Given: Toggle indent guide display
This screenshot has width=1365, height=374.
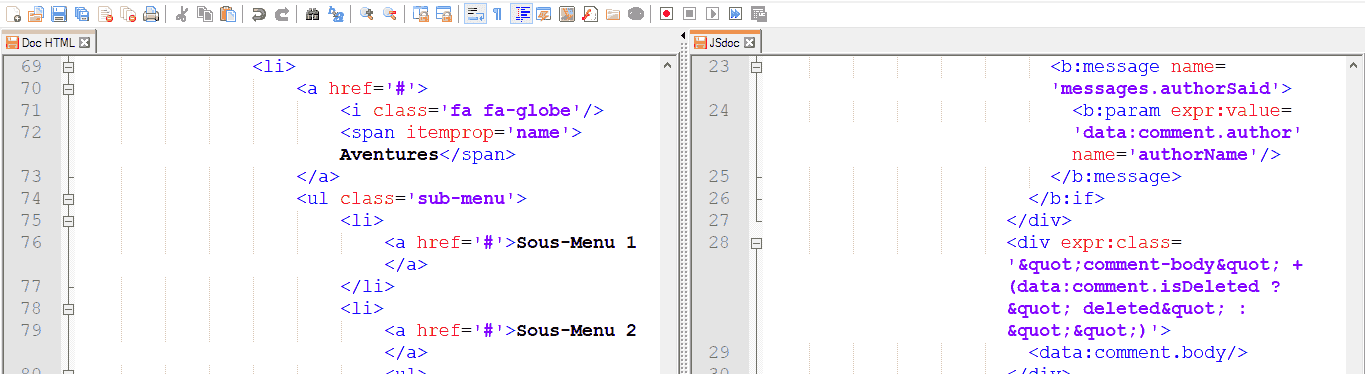Looking at the screenshot, I should [521, 14].
